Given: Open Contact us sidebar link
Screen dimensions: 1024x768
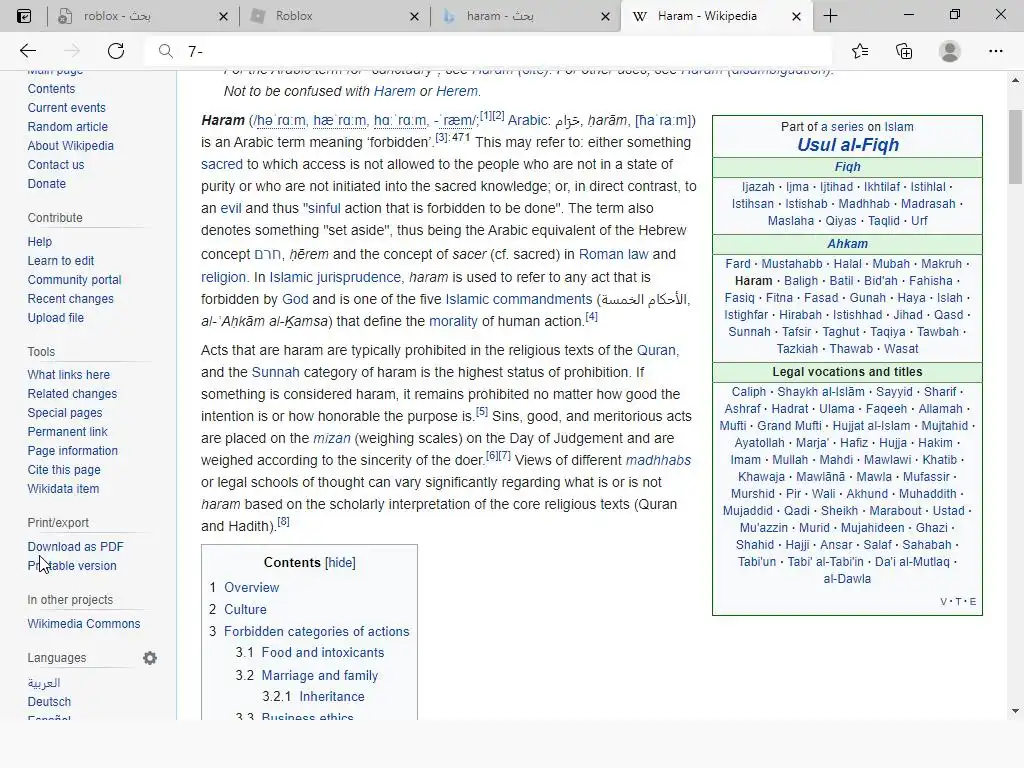Looking at the screenshot, I should tap(56, 165).
